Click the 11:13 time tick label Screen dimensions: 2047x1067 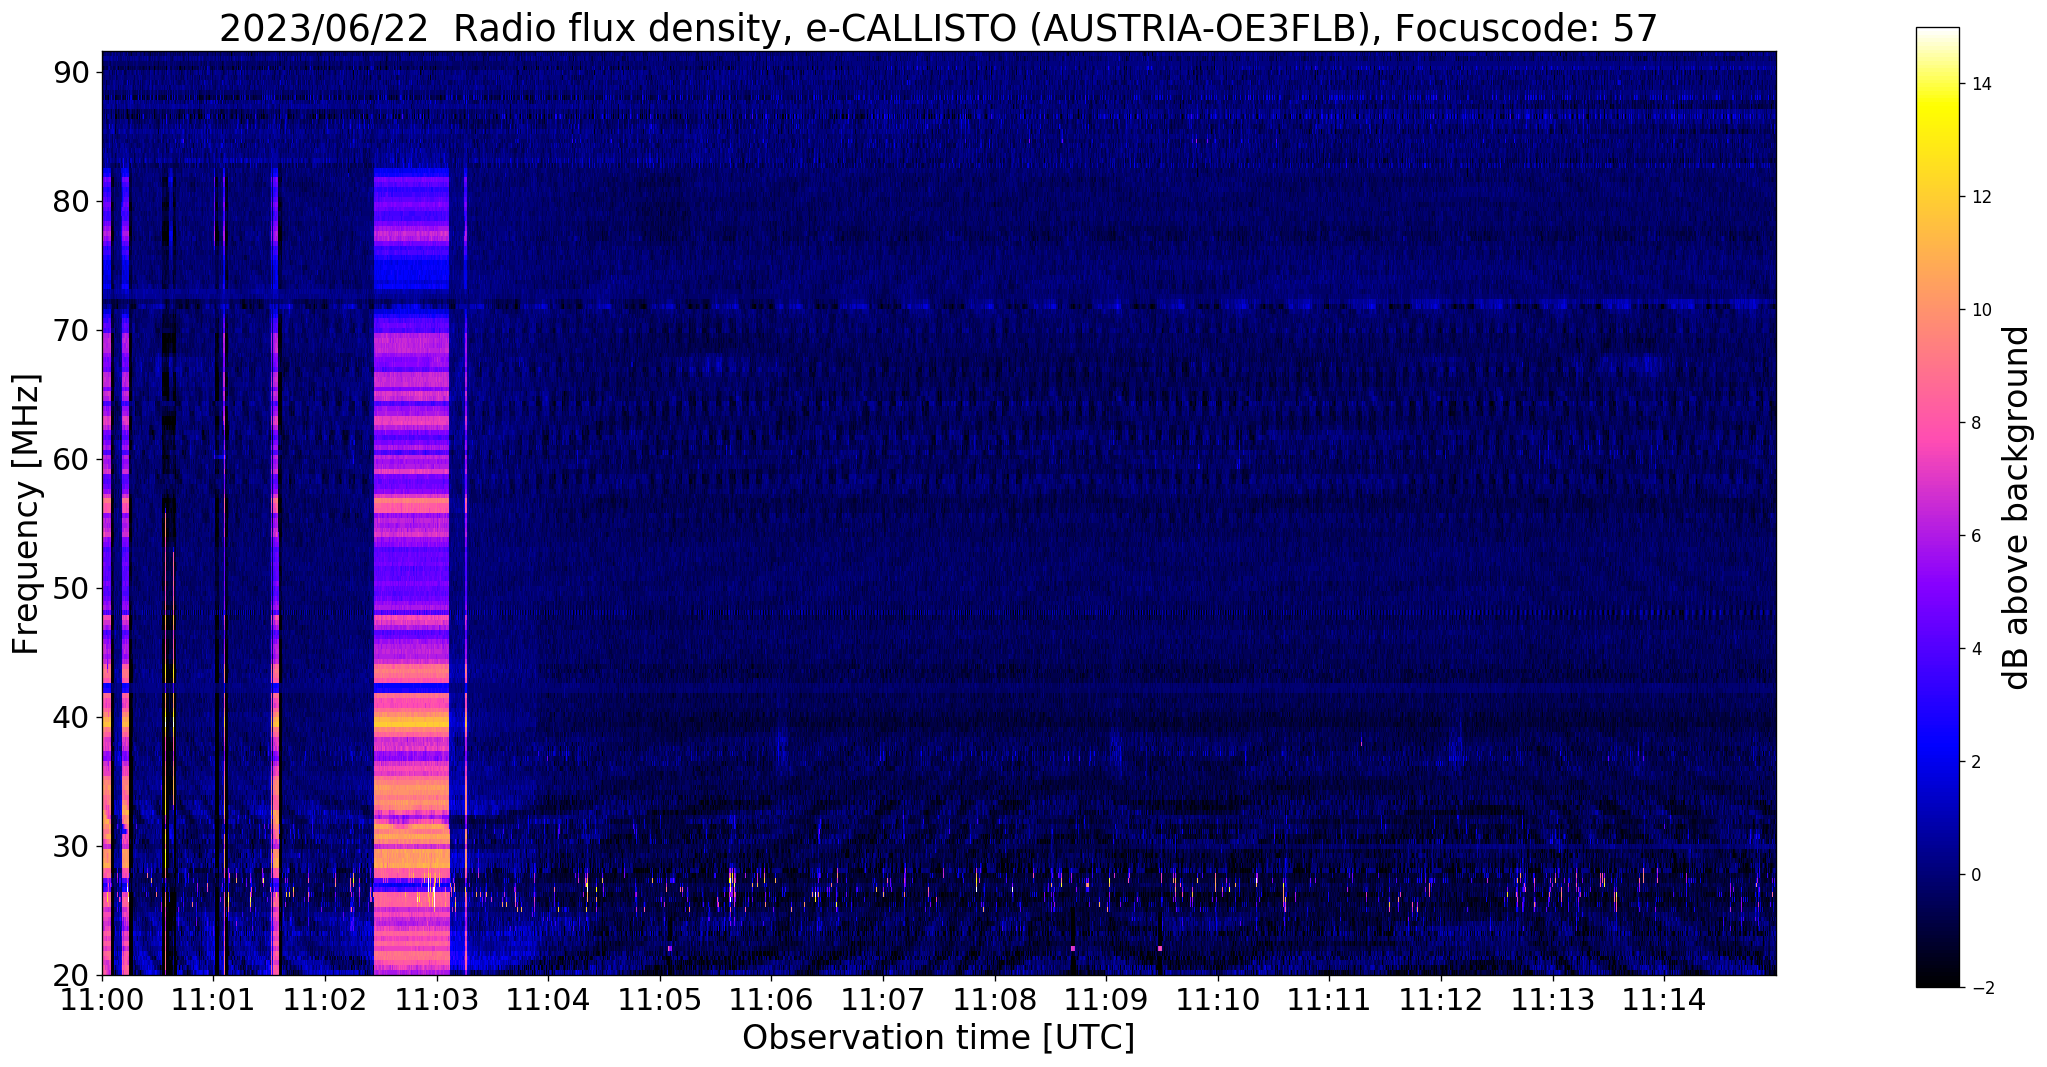[x=1553, y=999]
